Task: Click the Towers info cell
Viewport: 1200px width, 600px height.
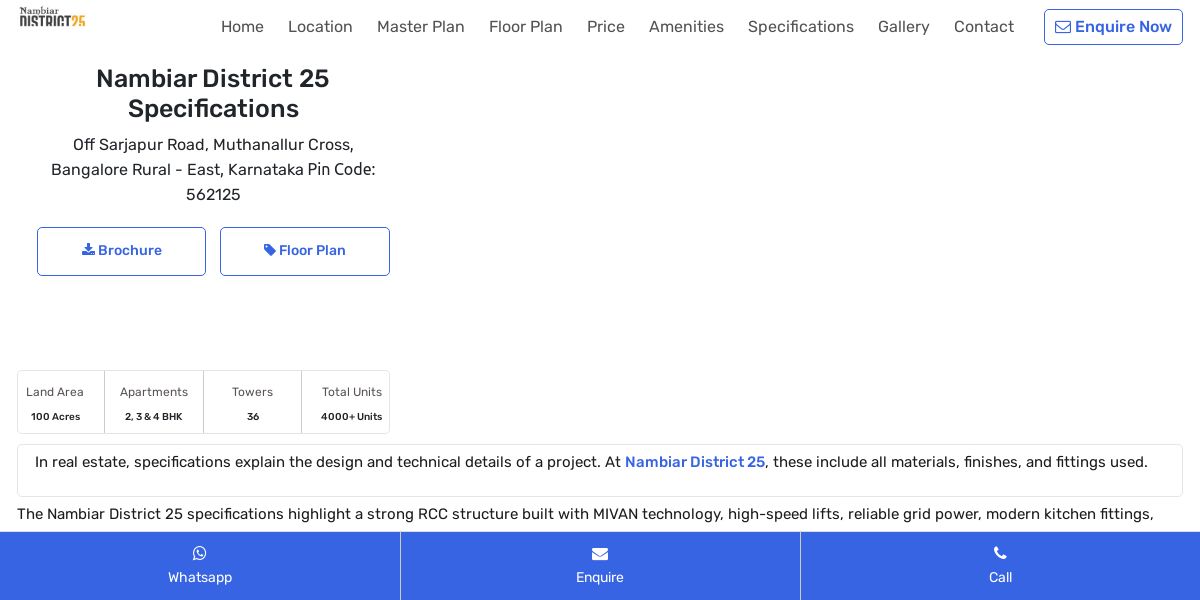Action: pyautogui.click(x=252, y=402)
